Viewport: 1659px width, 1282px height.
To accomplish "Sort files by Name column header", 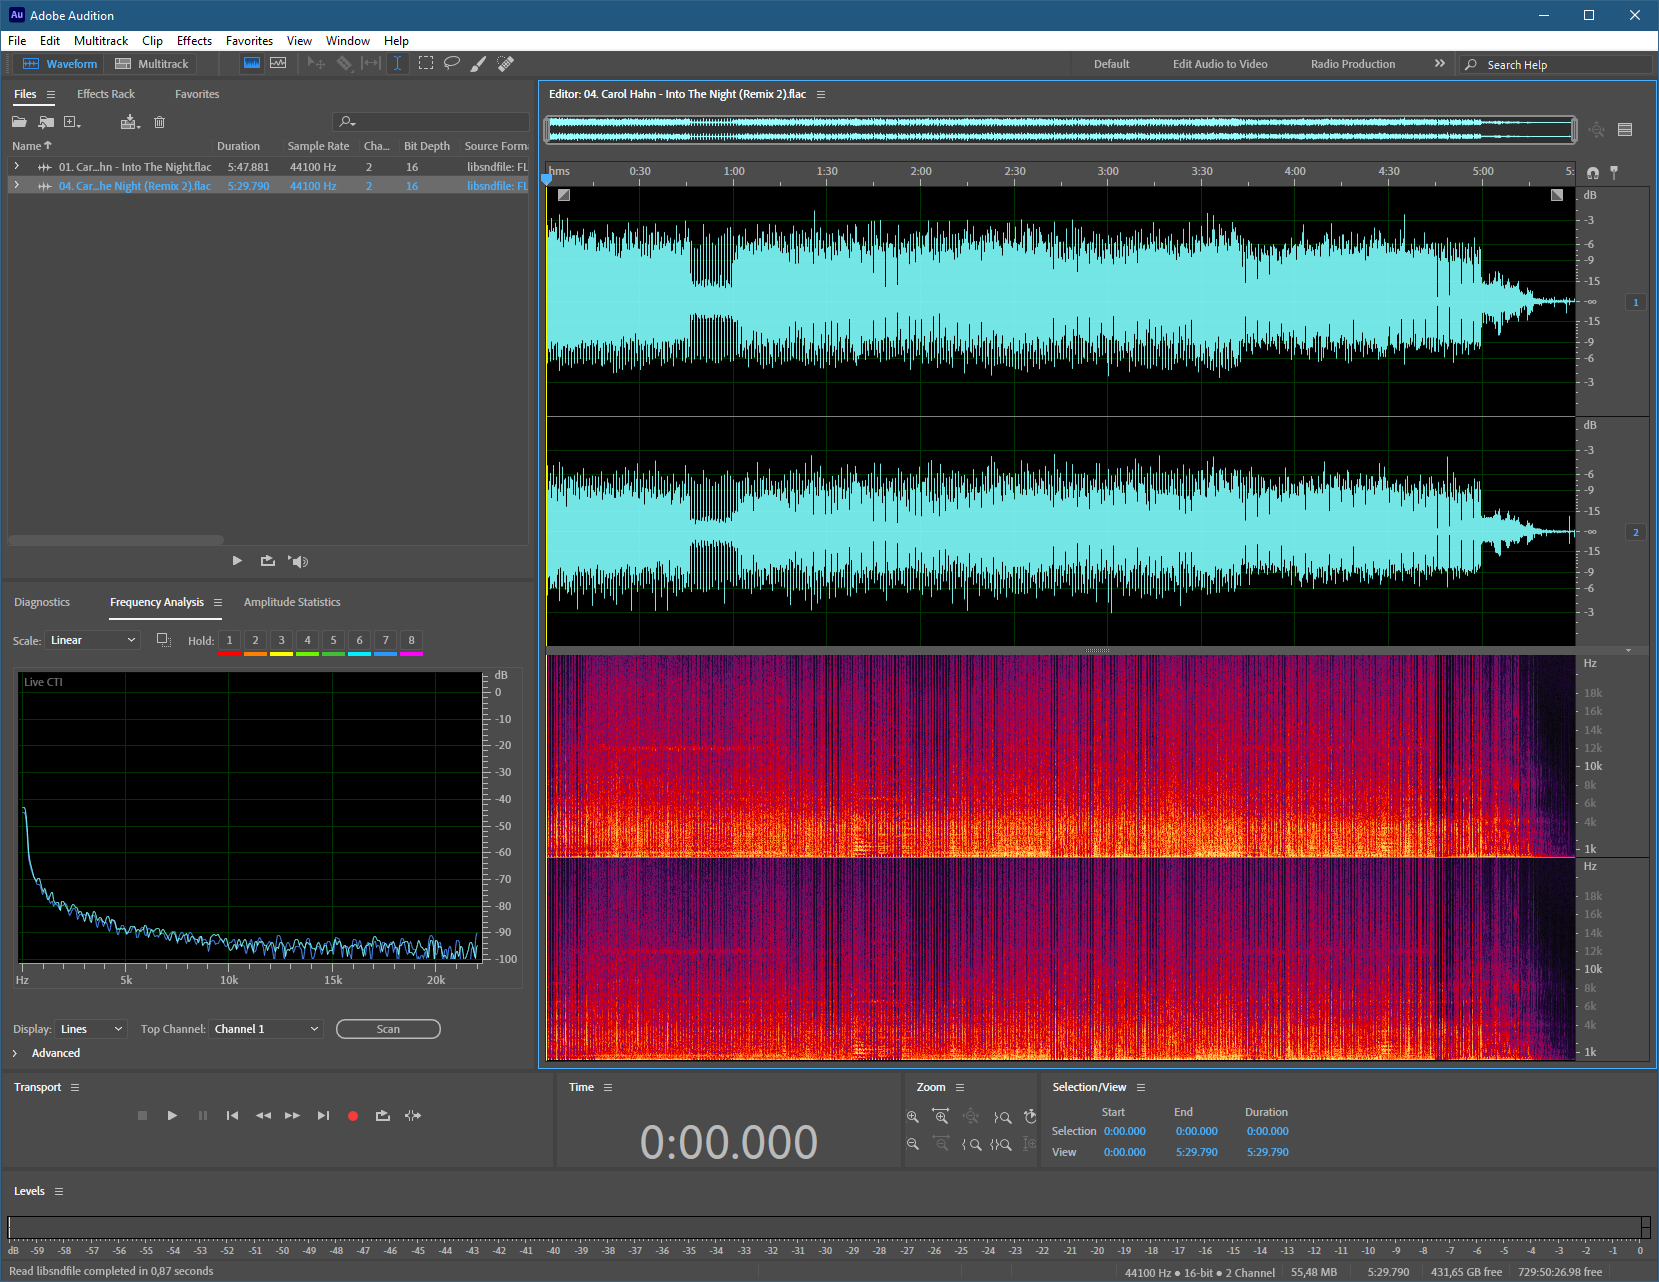I will click(x=31, y=146).
